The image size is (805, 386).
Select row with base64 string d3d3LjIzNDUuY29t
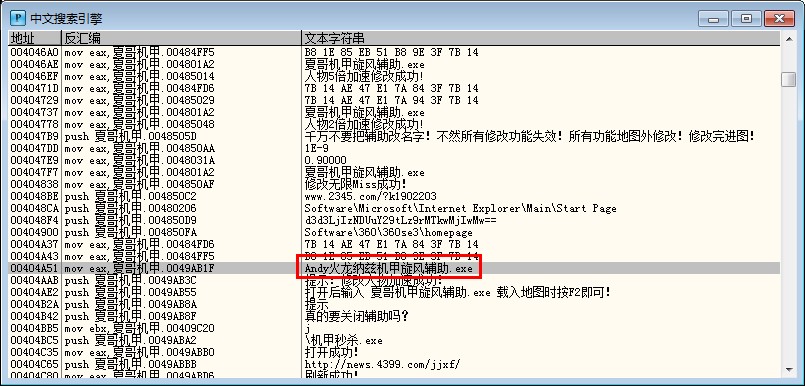[x=394, y=220]
